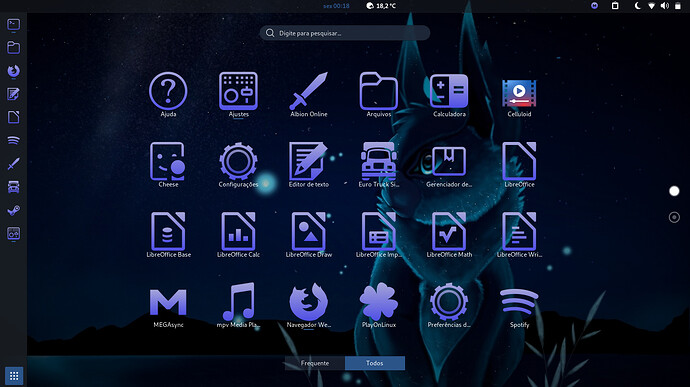
Task: Select the first app page indicator dot
Action: [x=674, y=191]
